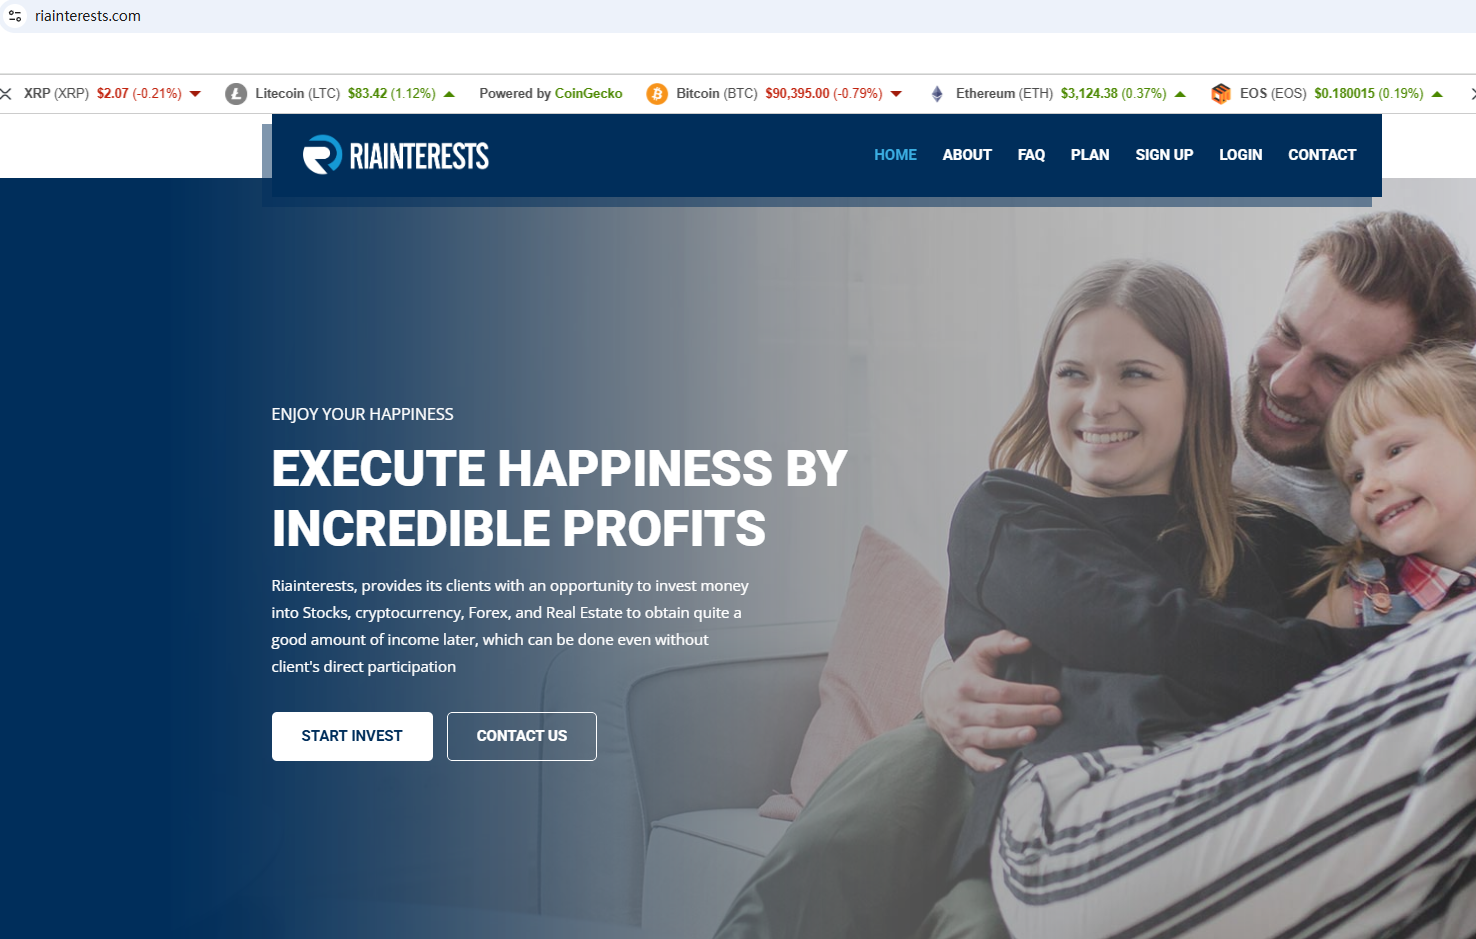Click the Litecoin coin icon in ticker
This screenshot has height=939, width=1476.
pos(236,94)
